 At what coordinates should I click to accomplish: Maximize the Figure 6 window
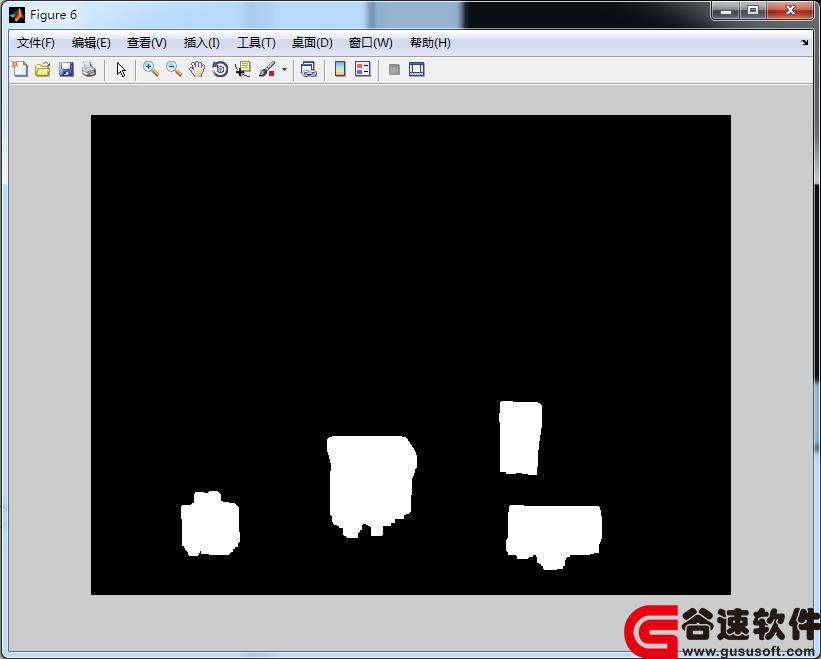pyautogui.click(x=752, y=10)
